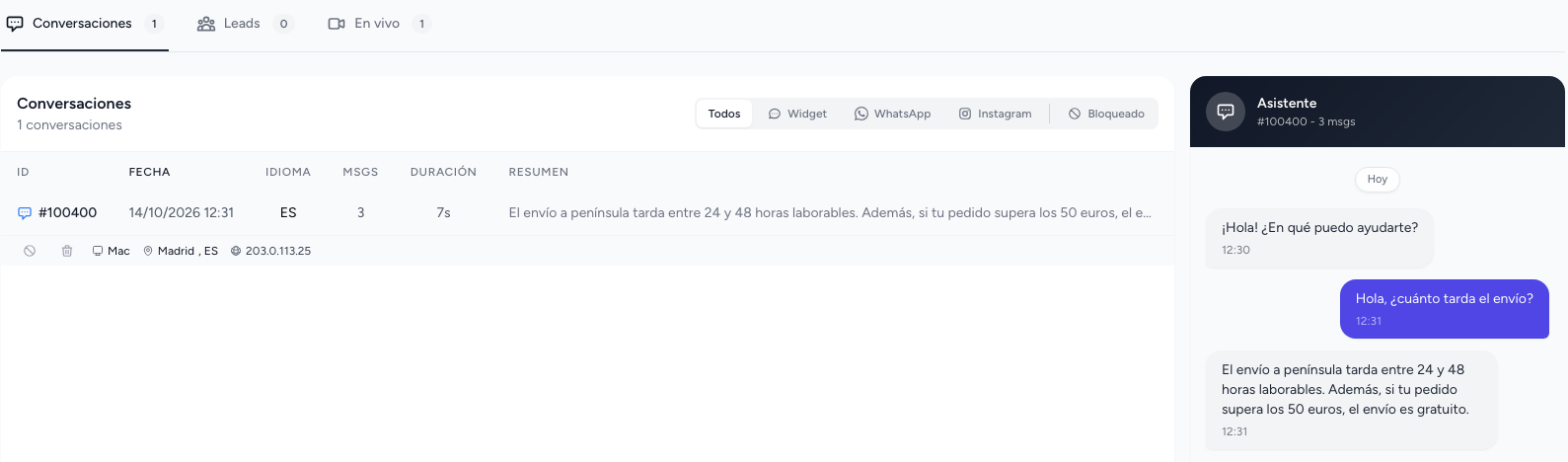1568x462 pixels.
Task: Click the Conversaciones count badge 1
Action: pos(154,24)
